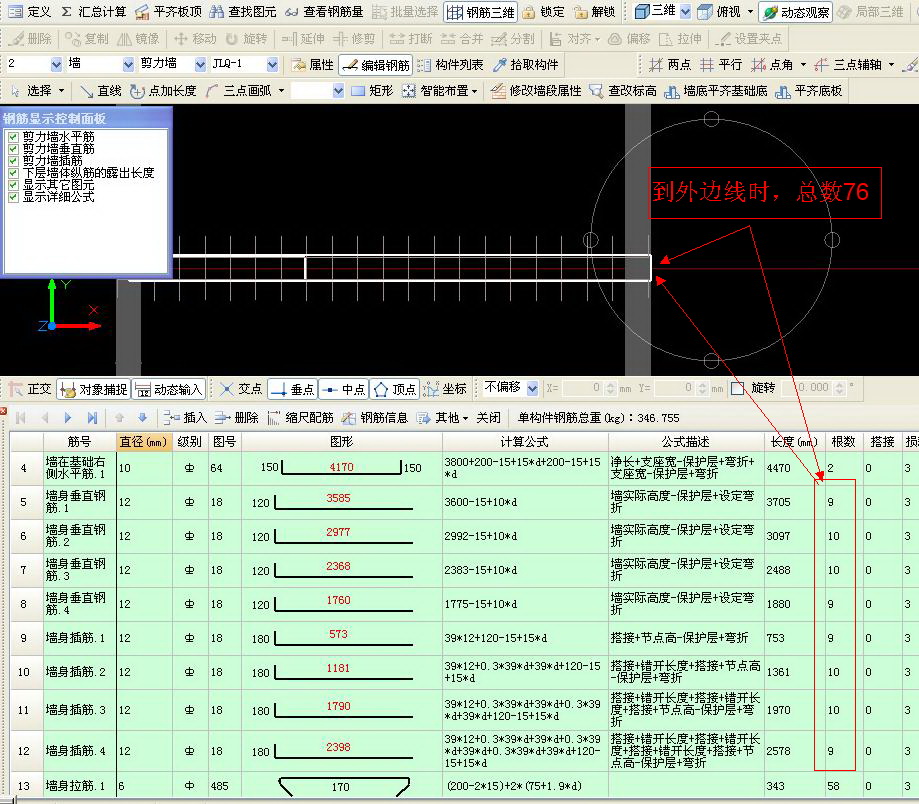Screen dimensions: 919x804
Task: Select 点加长度 point plus length tool
Action: tap(163, 91)
